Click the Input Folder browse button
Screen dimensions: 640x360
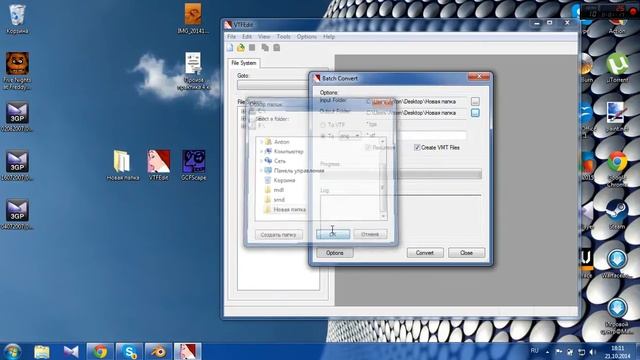[475, 101]
